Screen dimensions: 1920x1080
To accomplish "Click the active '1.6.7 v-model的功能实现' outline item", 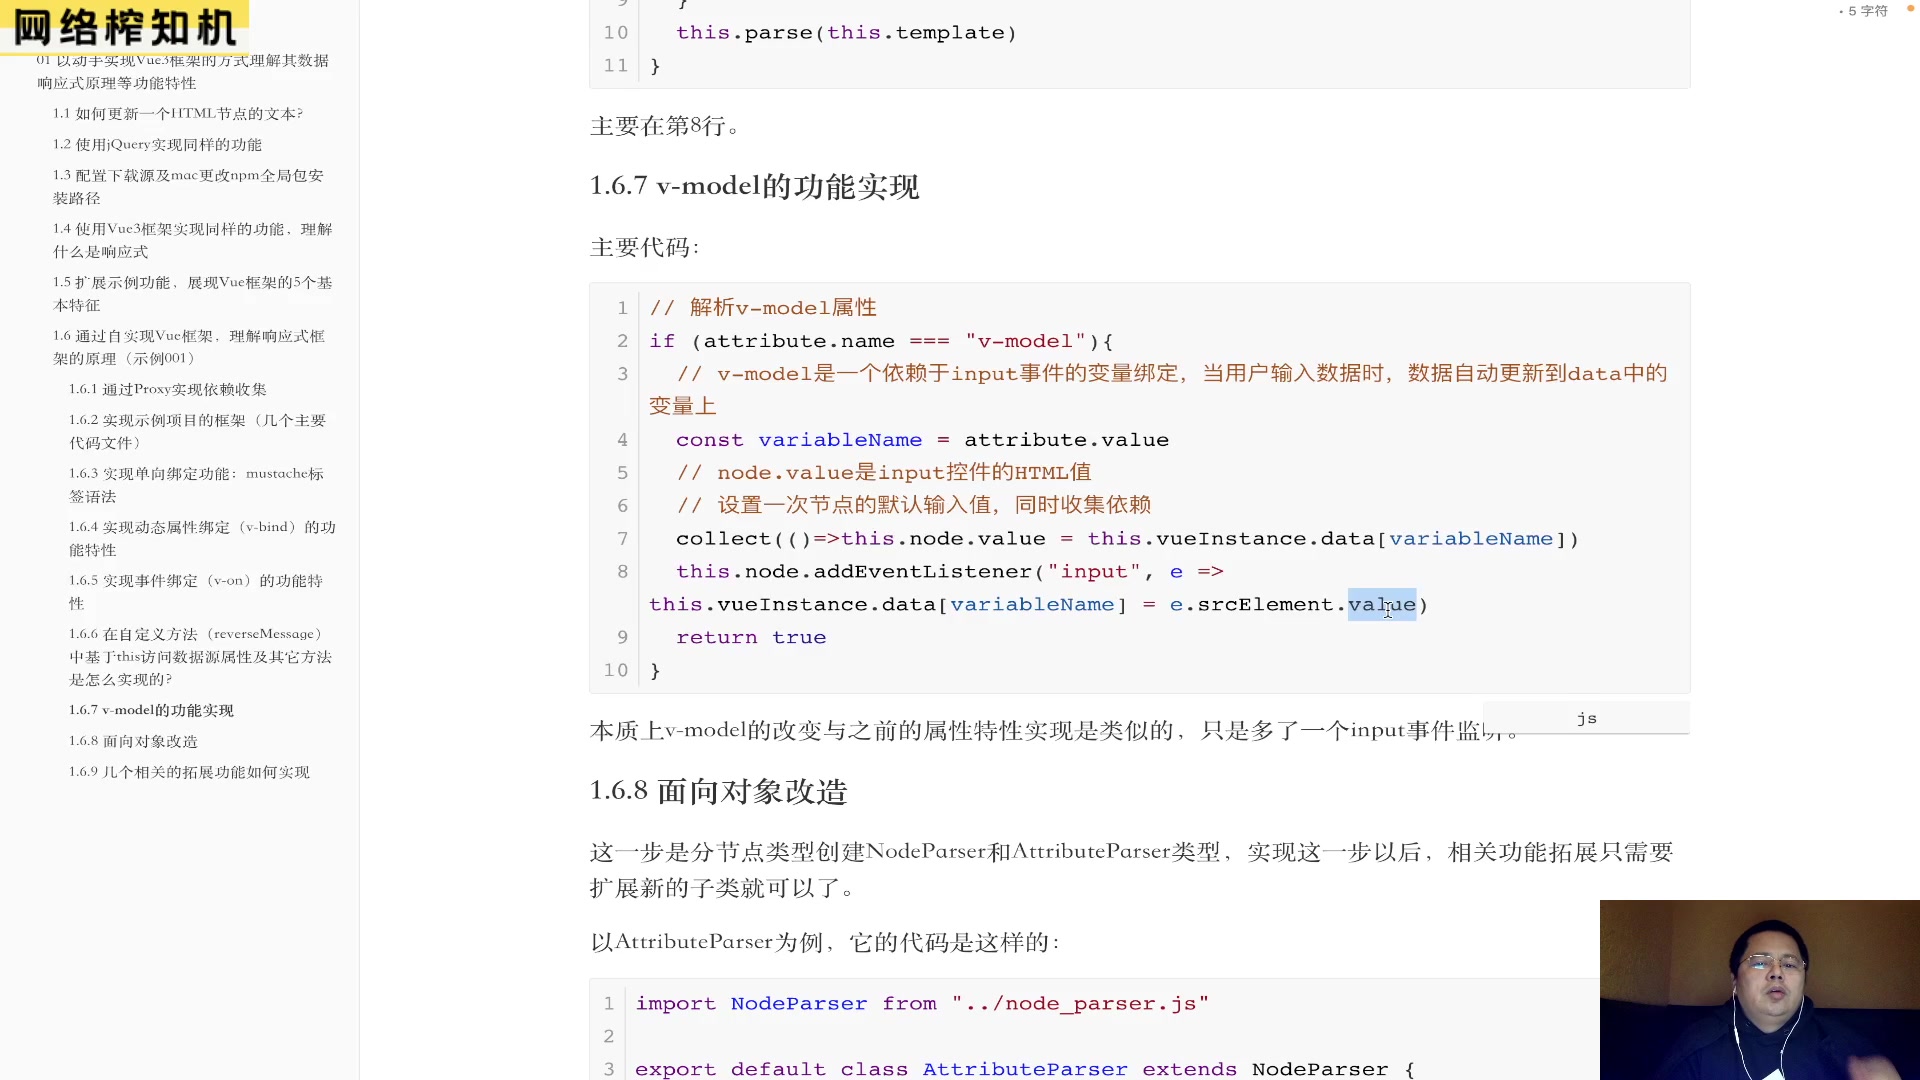I will pos(151,711).
